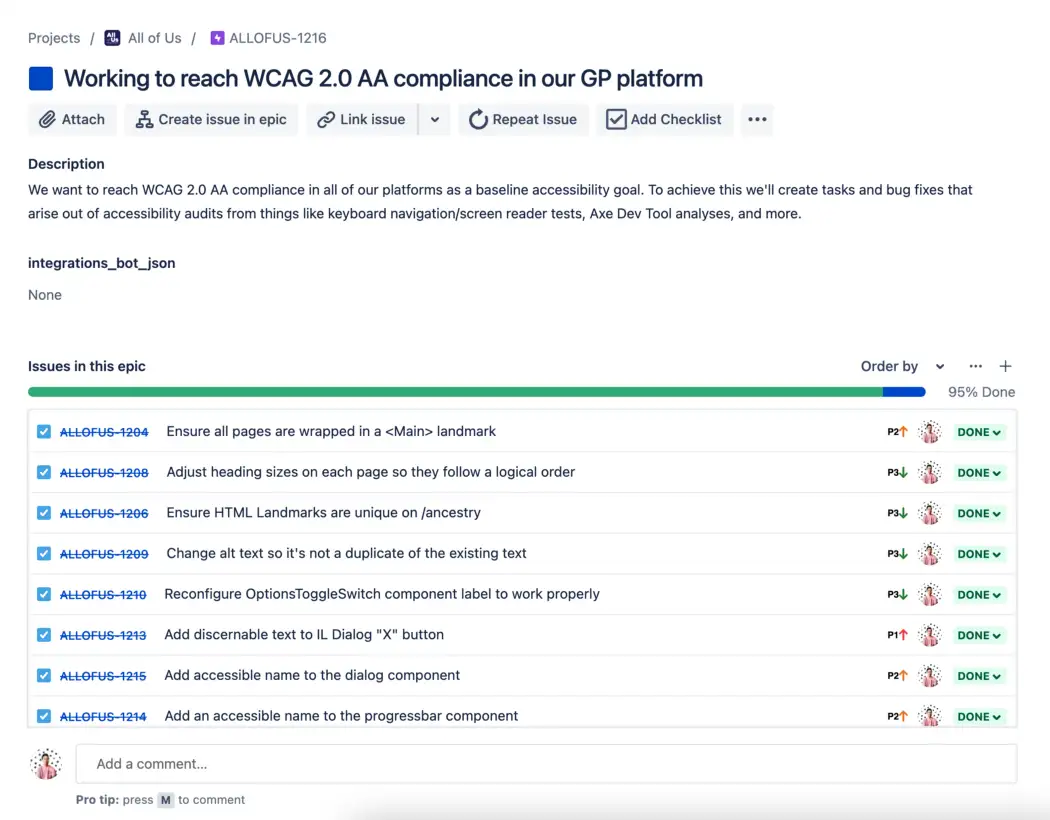1050x820 pixels.
Task: Click the Repeat Issue button
Action: 523,120
